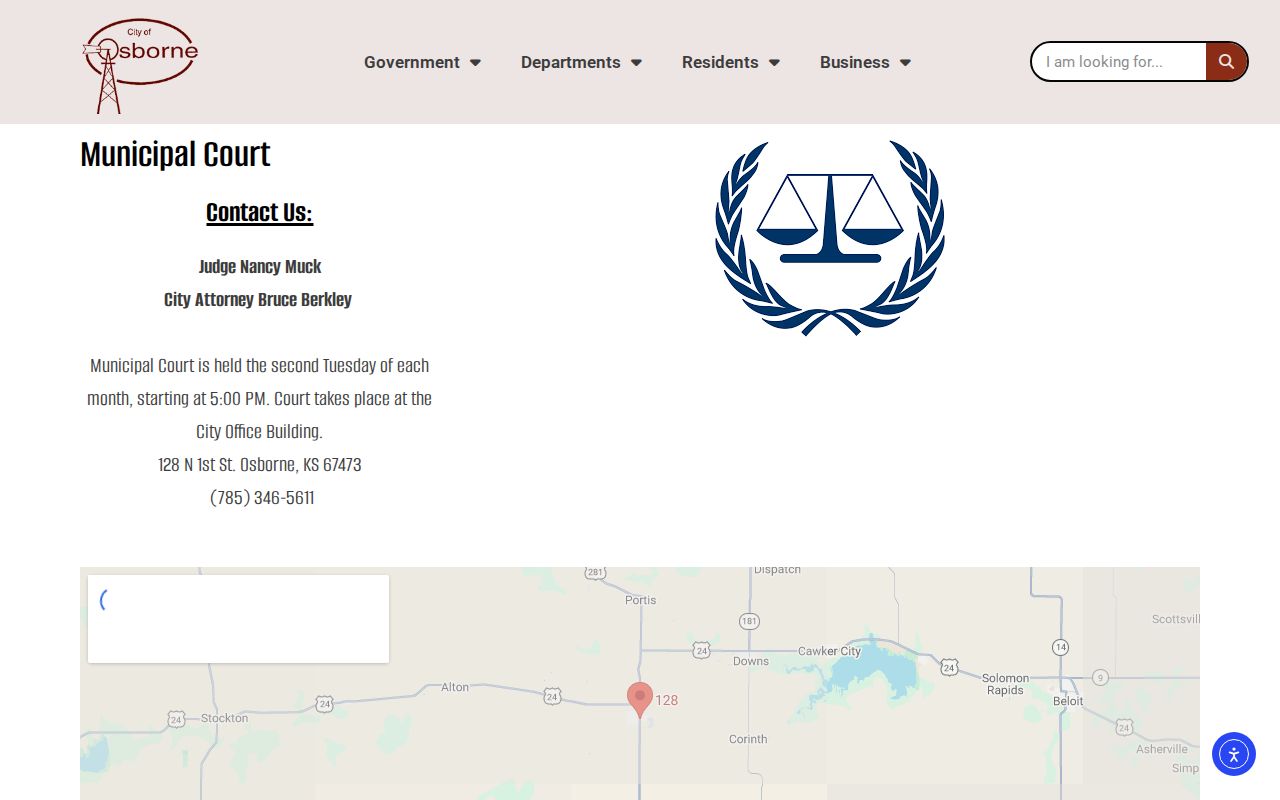Expand the Departments dropdown arrow
Viewport: 1280px width, 800px height.
pos(636,62)
